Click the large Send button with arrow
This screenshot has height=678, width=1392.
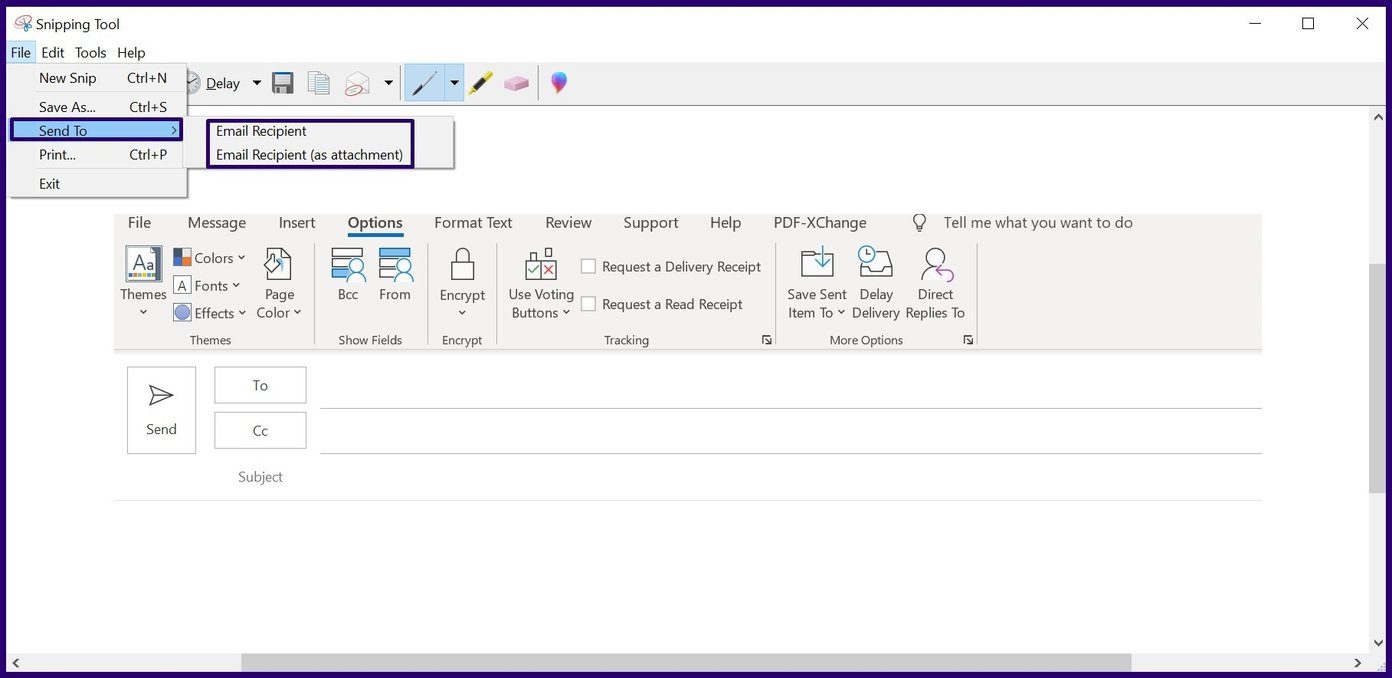click(161, 410)
